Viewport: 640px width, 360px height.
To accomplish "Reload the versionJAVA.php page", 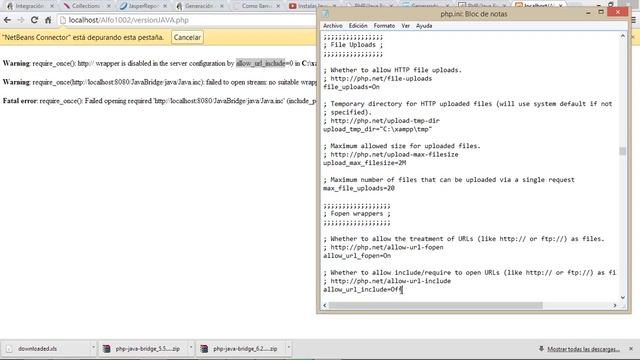I will tap(34, 20).
